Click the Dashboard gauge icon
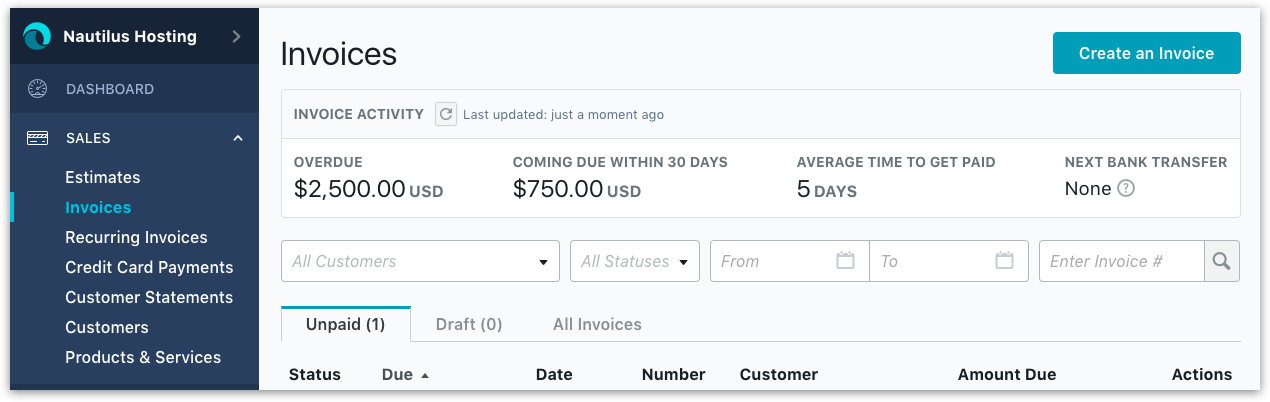The height and width of the screenshot is (402, 1270). coord(37,89)
